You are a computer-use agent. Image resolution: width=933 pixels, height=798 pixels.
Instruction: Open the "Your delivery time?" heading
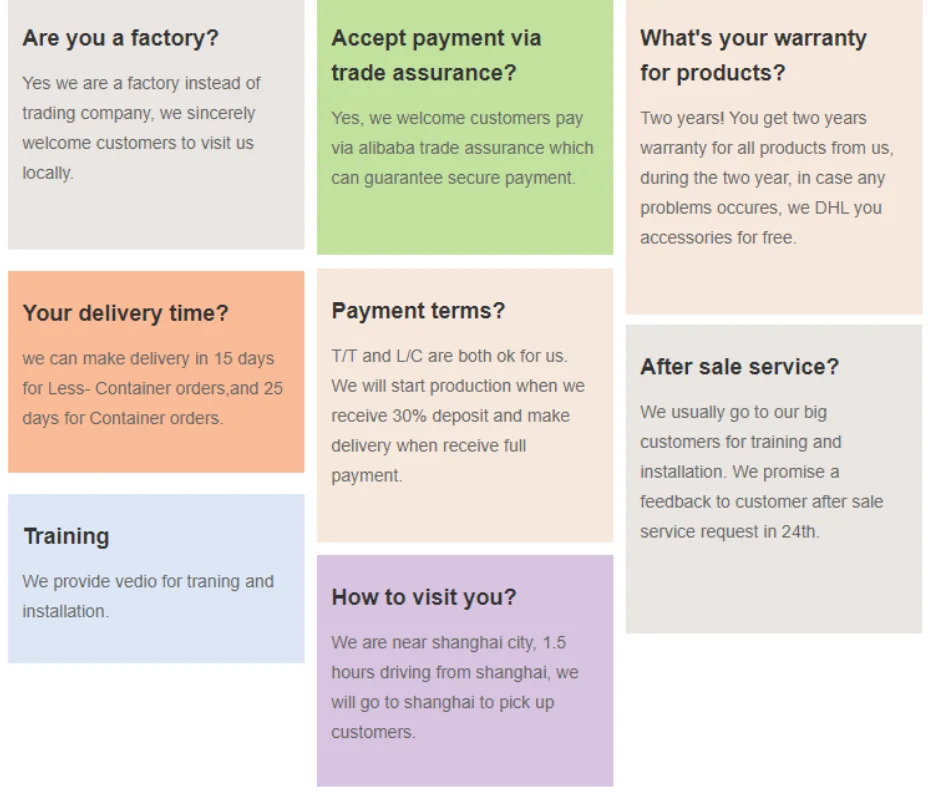pos(126,313)
